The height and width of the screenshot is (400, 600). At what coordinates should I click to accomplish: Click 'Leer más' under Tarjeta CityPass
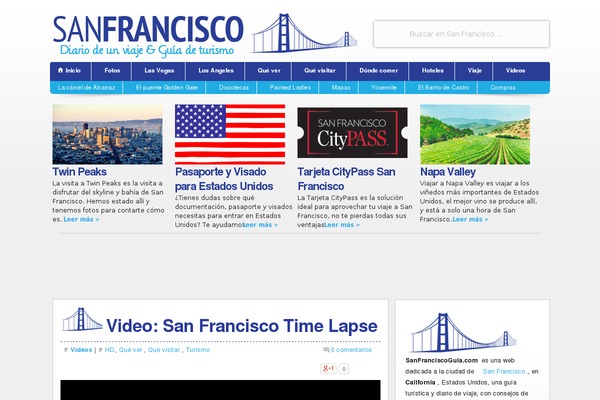click(x=342, y=225)
